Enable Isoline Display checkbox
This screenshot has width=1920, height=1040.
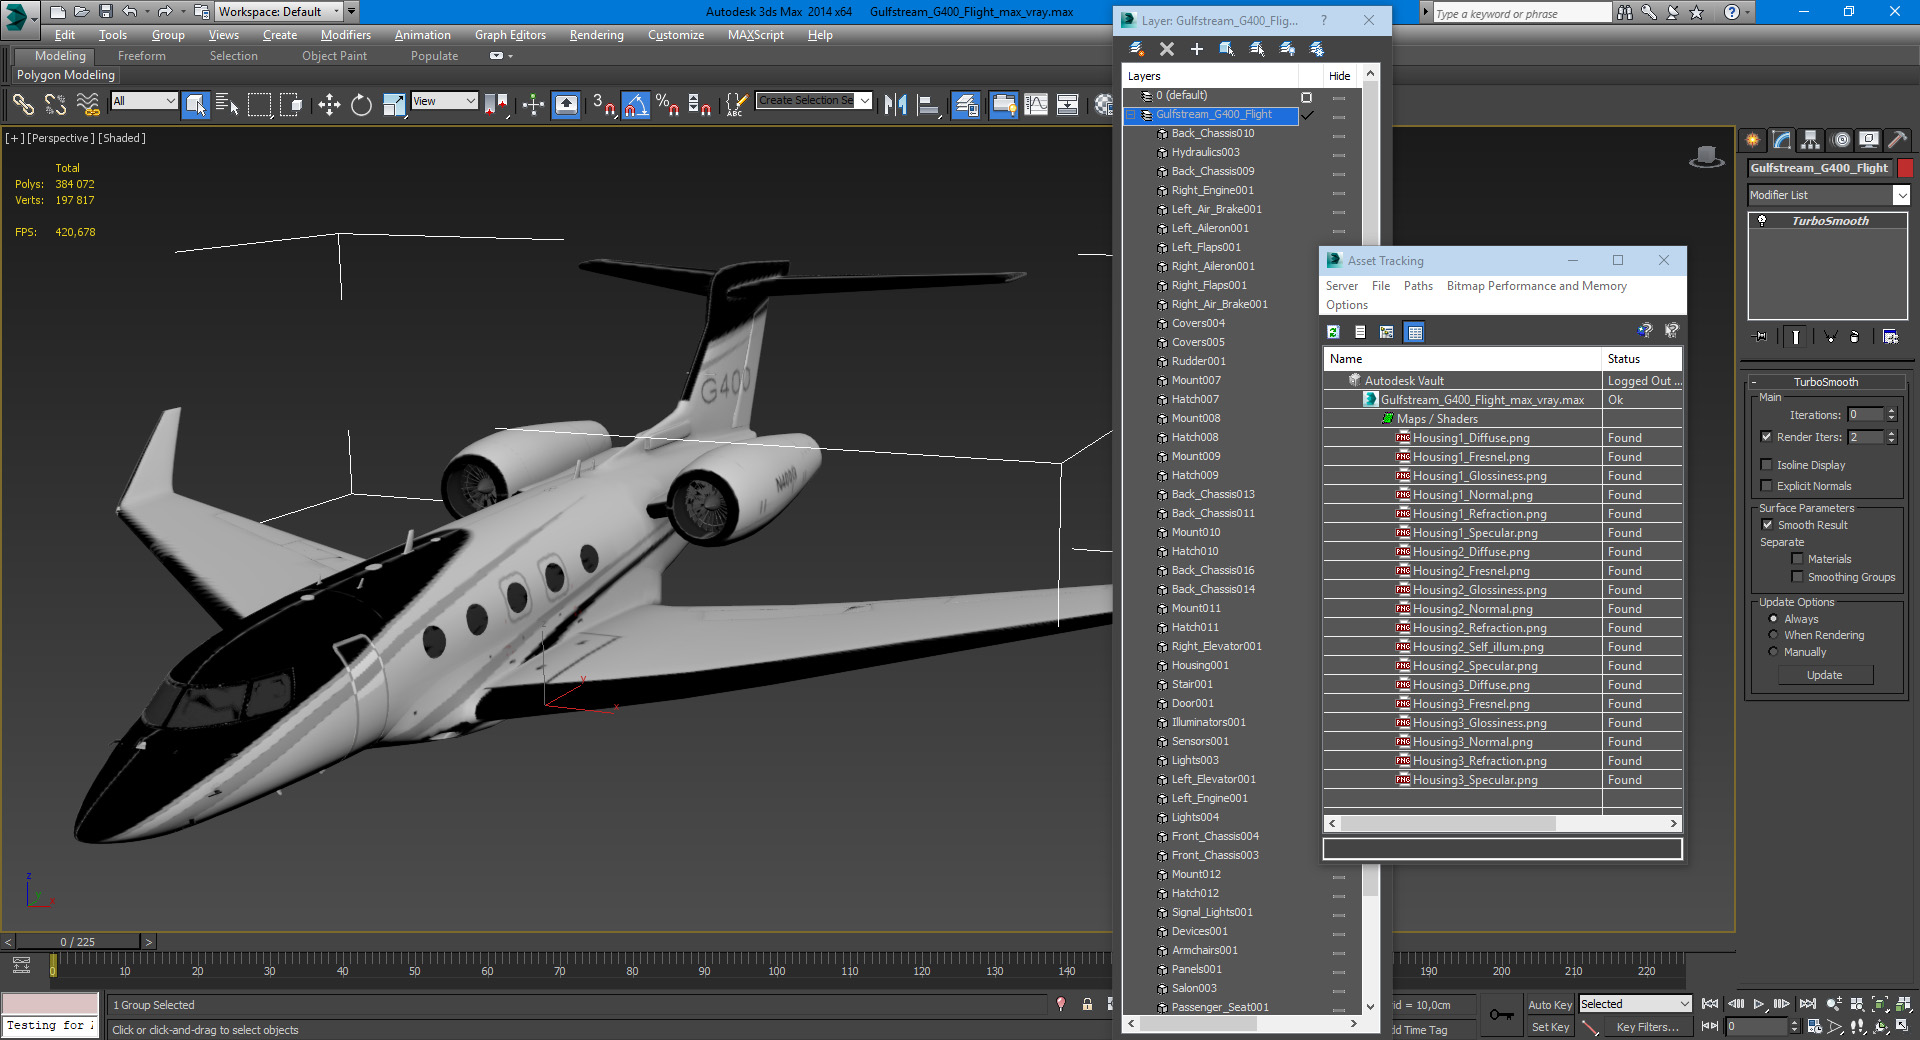point(1766,465)
